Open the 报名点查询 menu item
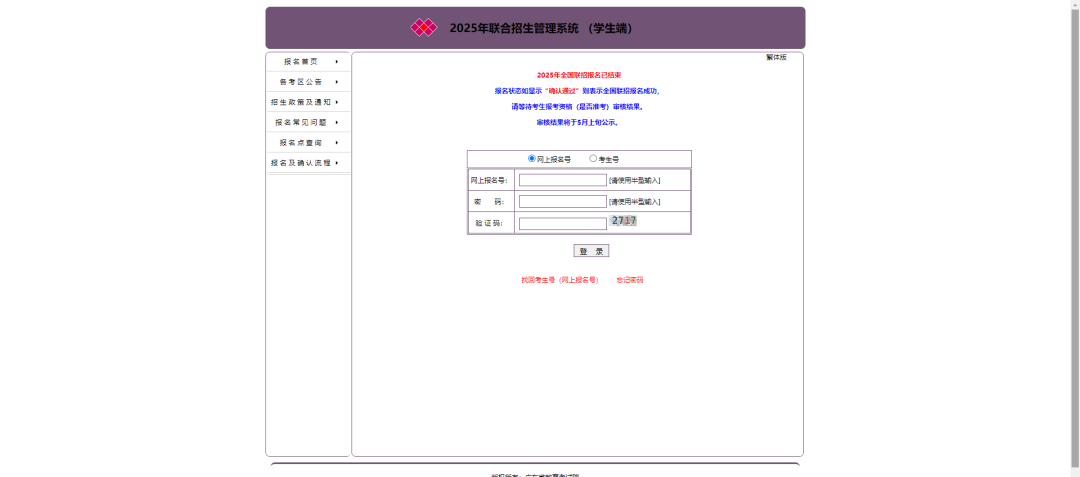The width and height of the screenshot is (1080, 477). (300, 142)
